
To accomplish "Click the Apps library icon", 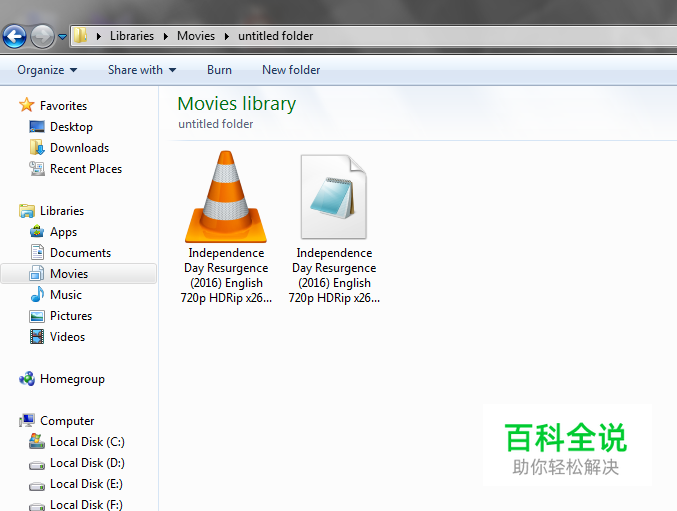I will pos(37,231).
